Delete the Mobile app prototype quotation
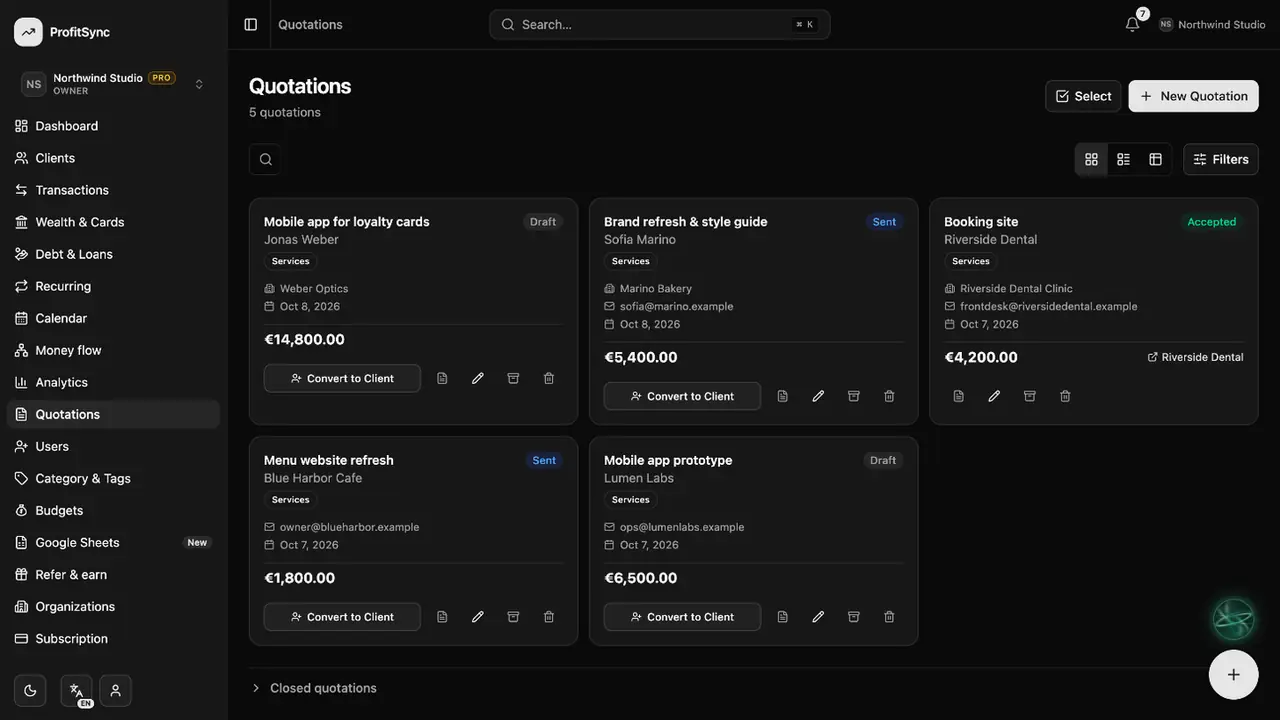The height and width of the screenshot is (720, 1280). [x=889, y=617]
